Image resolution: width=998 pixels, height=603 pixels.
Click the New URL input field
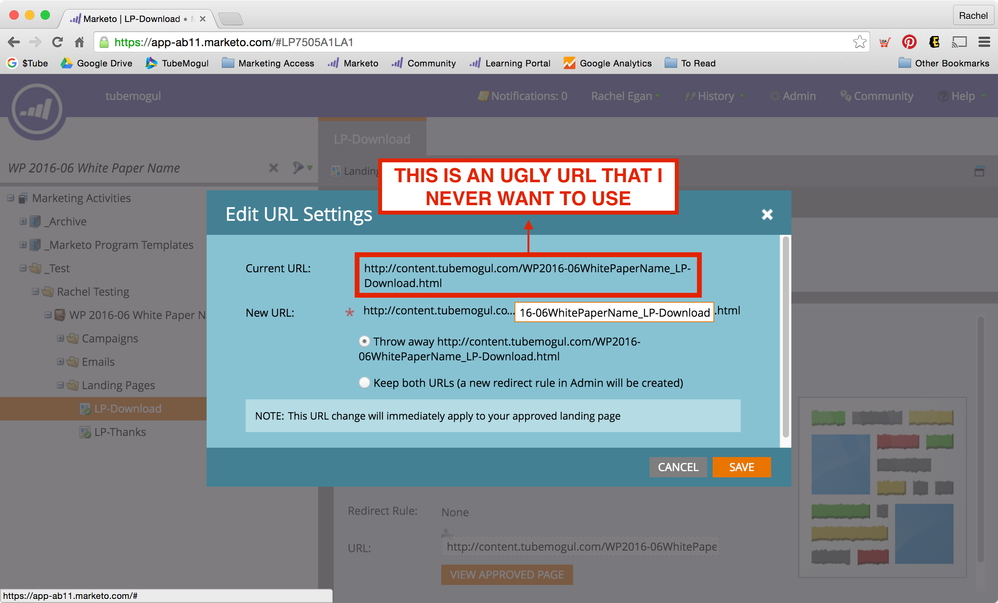[x=614, y=313]
